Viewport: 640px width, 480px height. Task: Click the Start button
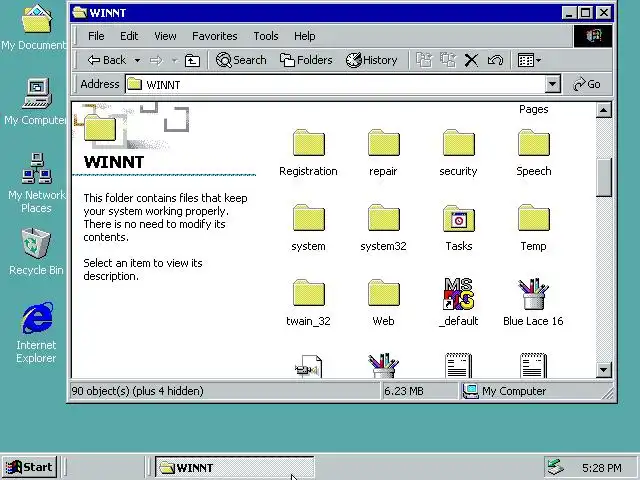click(x=30, y=467)
